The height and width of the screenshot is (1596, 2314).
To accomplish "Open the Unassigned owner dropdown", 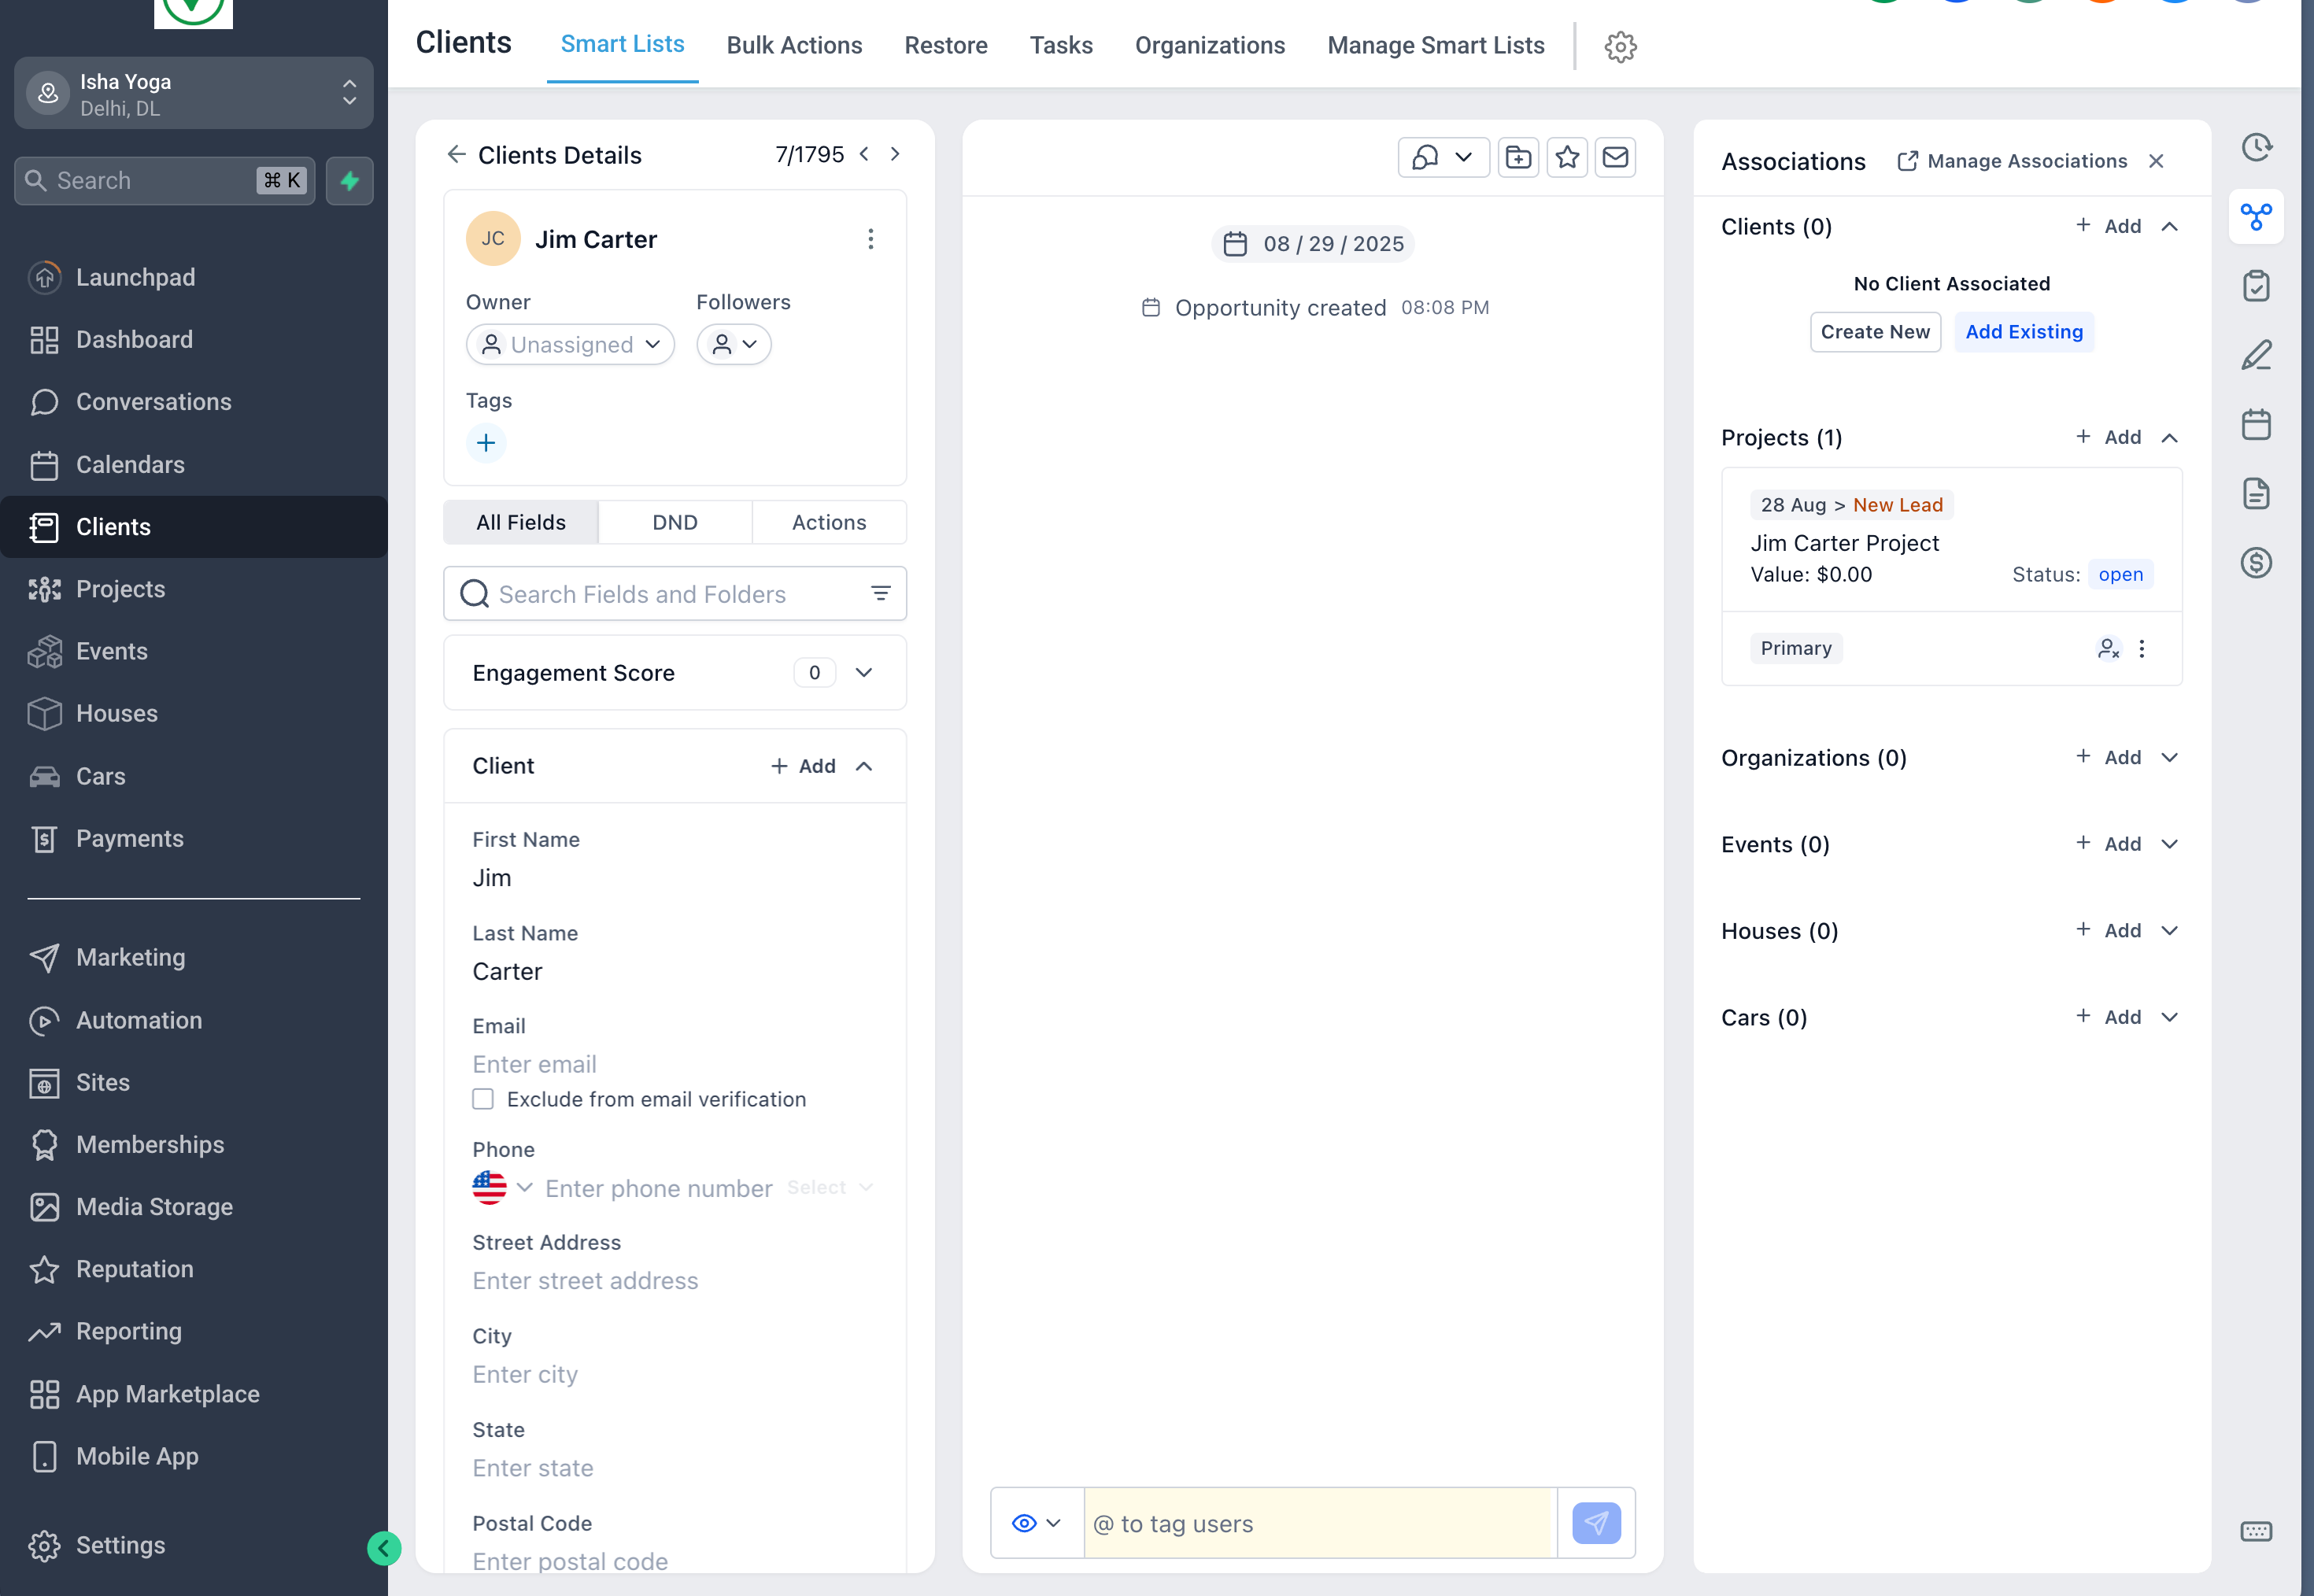I will pyautogui.click(x=570, y=345).
